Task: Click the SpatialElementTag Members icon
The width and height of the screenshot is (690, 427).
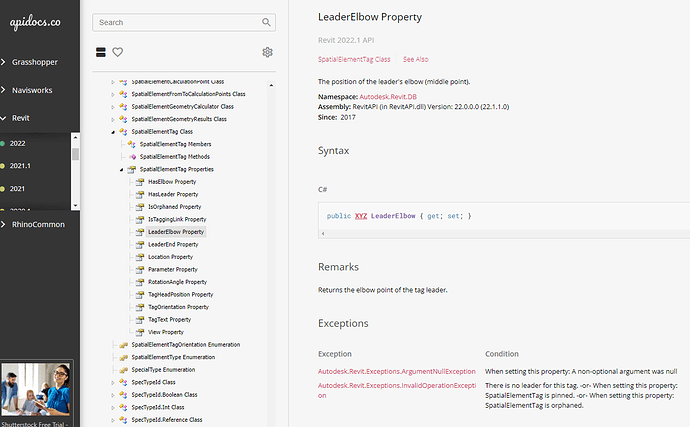Action: point(132,144)
